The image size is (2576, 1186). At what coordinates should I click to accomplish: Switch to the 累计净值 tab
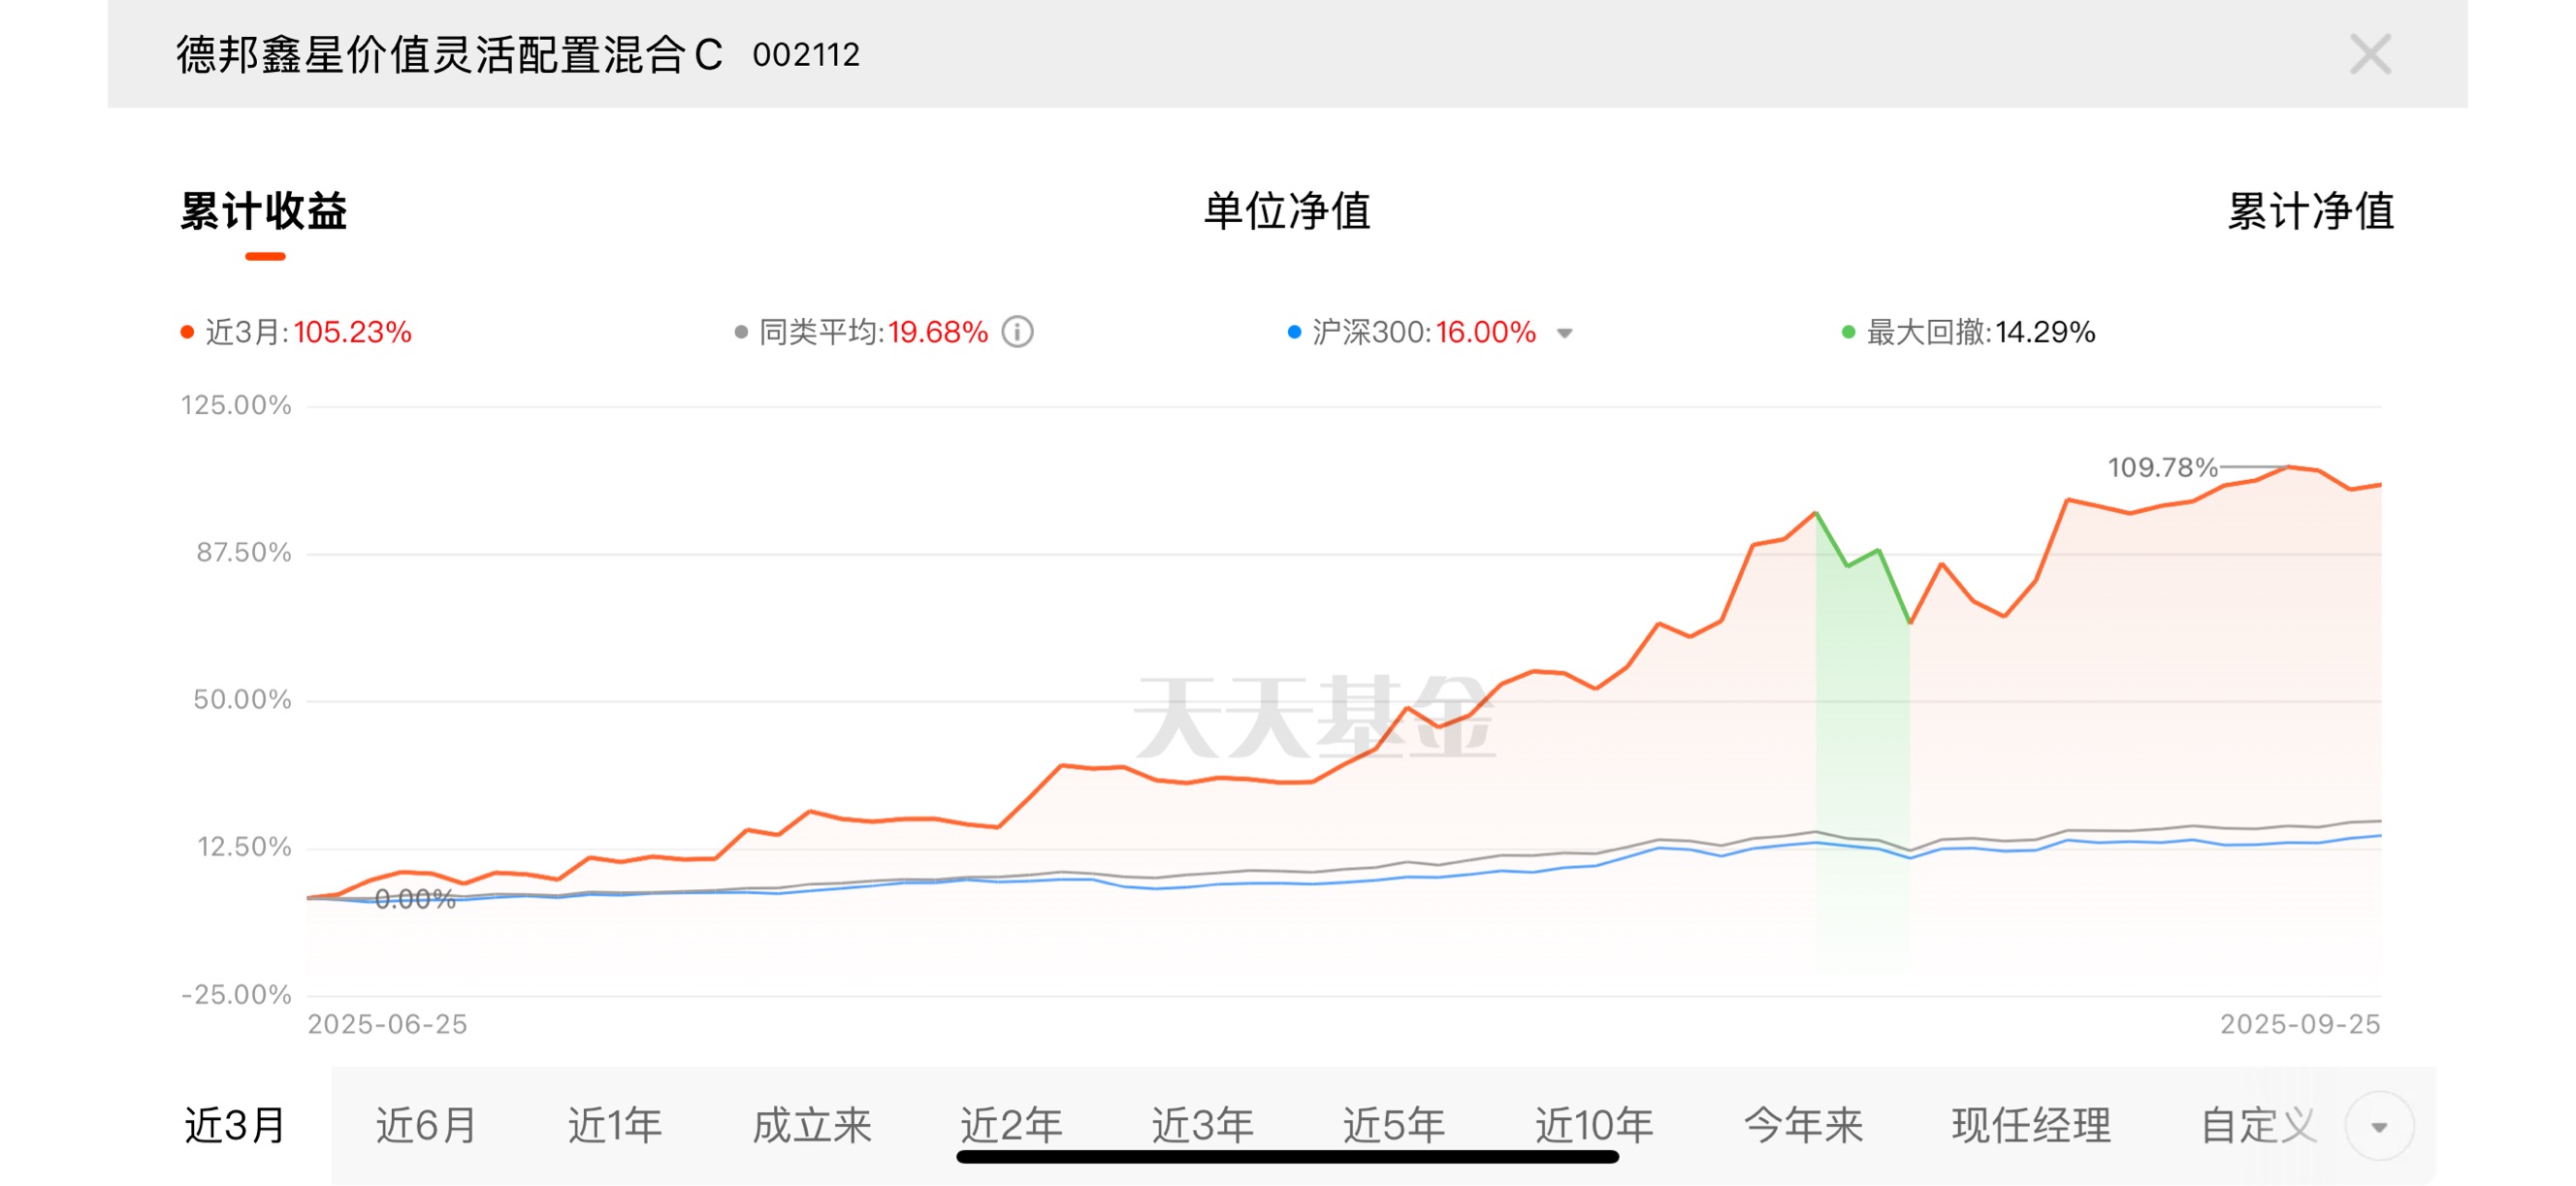(x=2310, y=212)
